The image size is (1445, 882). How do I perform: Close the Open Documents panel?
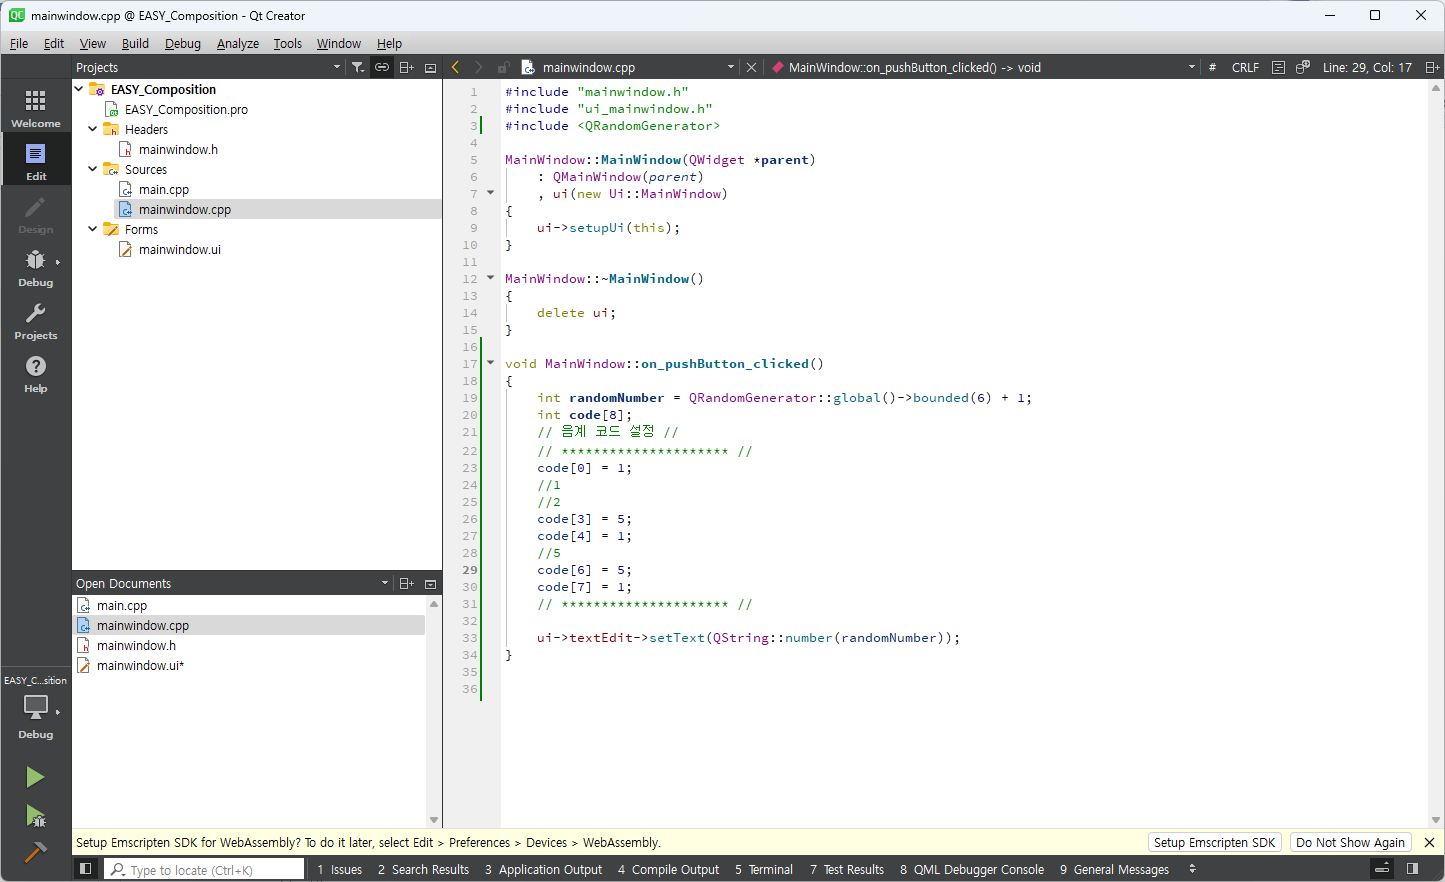[x=431, y=583]
